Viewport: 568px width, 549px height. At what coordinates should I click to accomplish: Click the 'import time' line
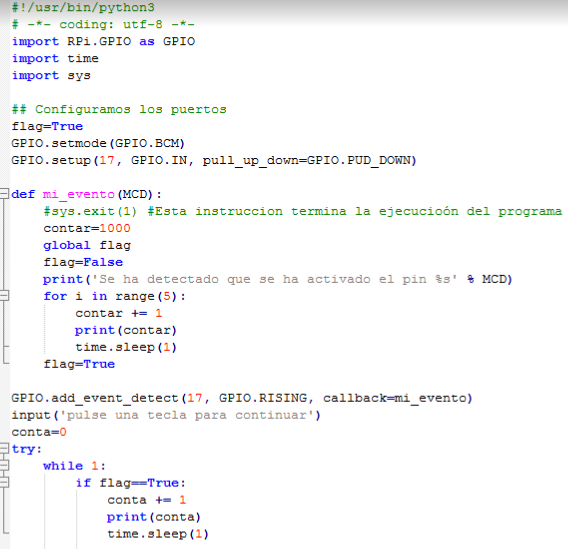click(55, 58)
